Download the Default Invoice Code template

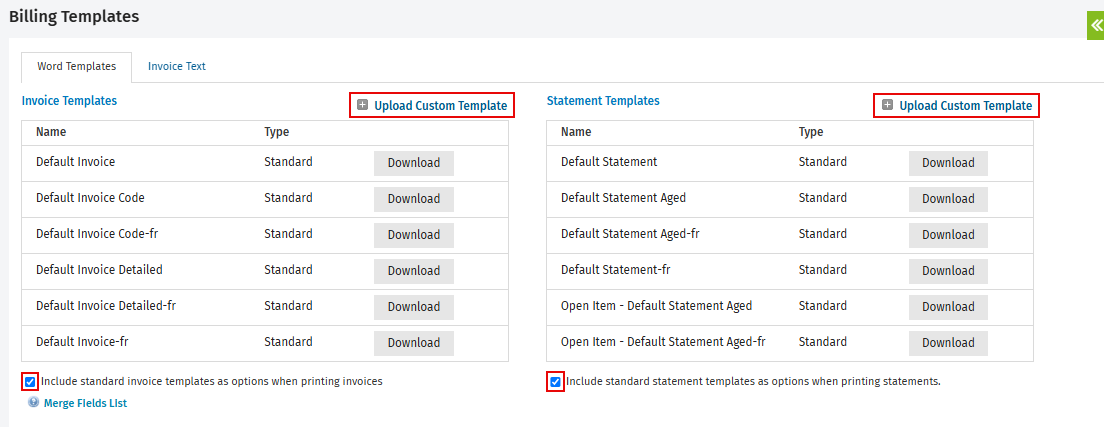[414, 199]
